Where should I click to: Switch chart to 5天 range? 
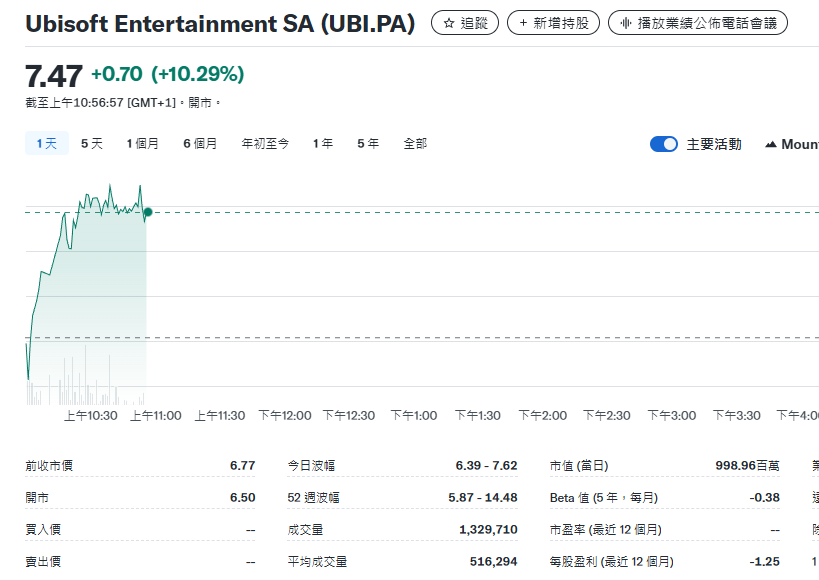92,144
